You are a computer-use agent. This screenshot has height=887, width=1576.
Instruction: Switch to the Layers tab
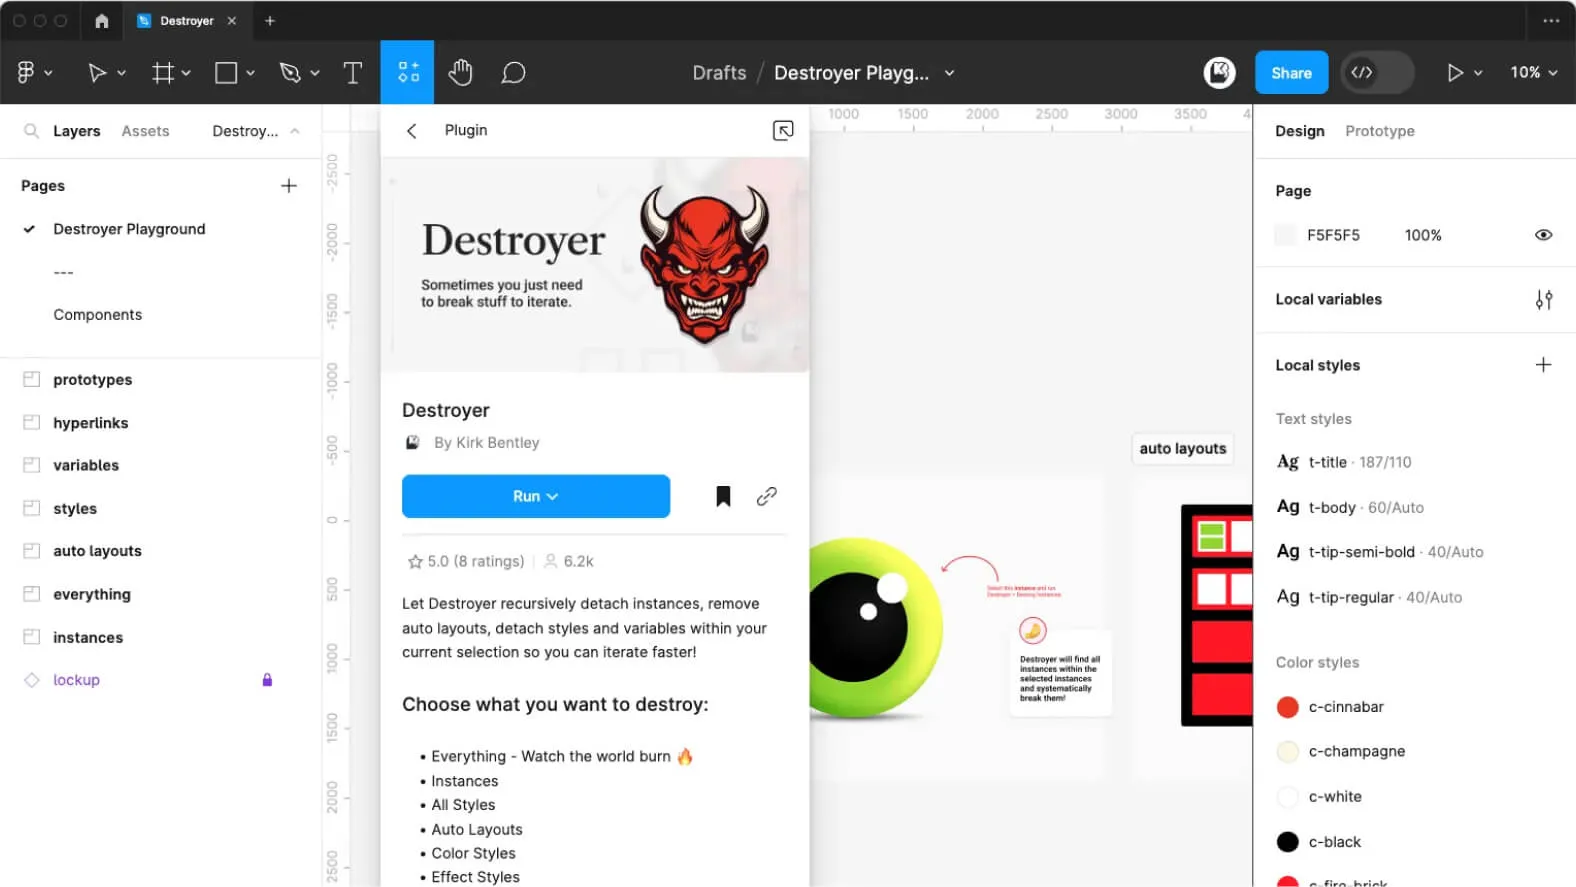coord(76,131)
